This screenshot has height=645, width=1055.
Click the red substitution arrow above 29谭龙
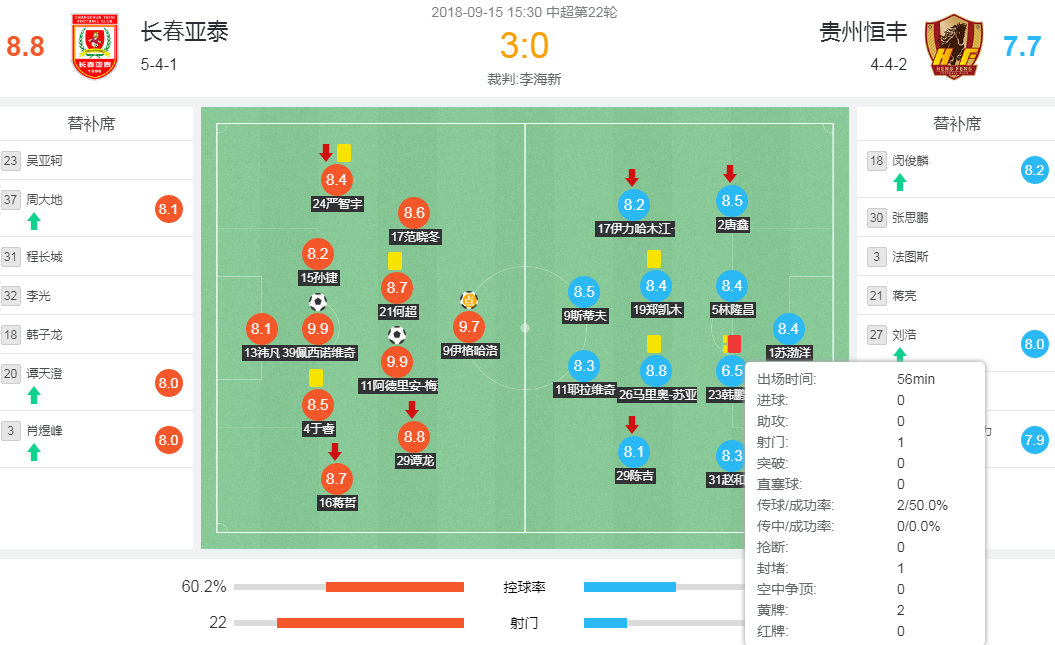(414, 410)
